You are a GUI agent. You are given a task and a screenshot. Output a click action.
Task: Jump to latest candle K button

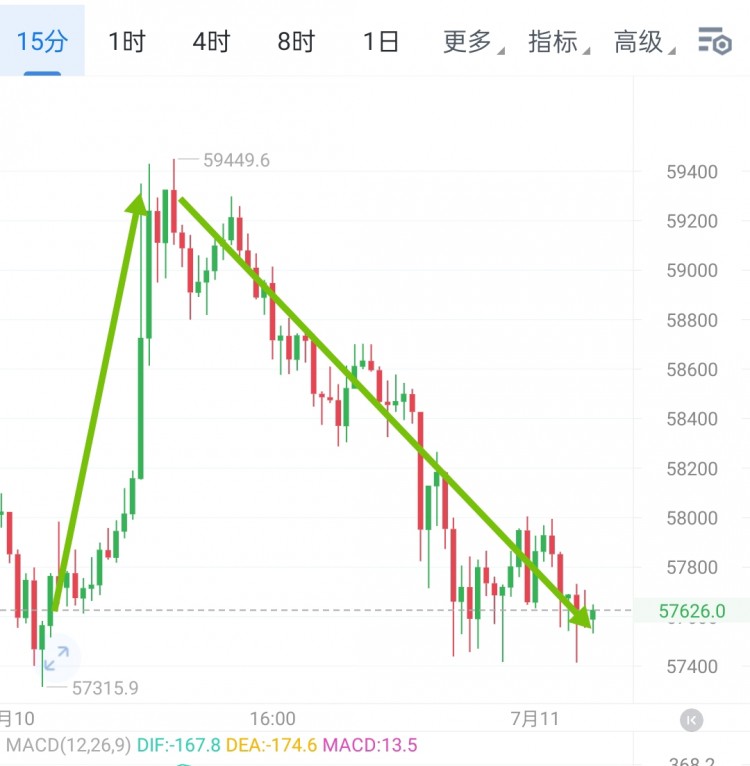(691, 720)
